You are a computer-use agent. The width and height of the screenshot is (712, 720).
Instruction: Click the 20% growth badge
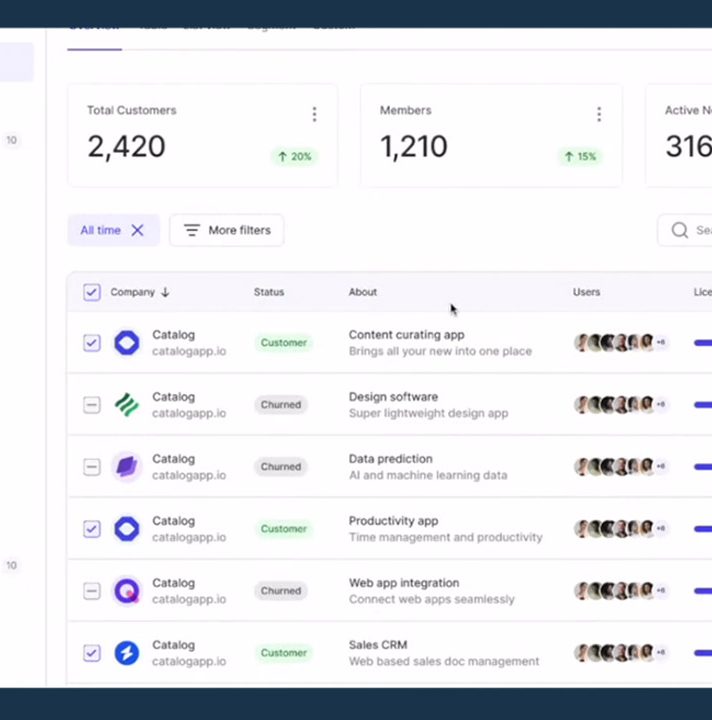point(294,157)
